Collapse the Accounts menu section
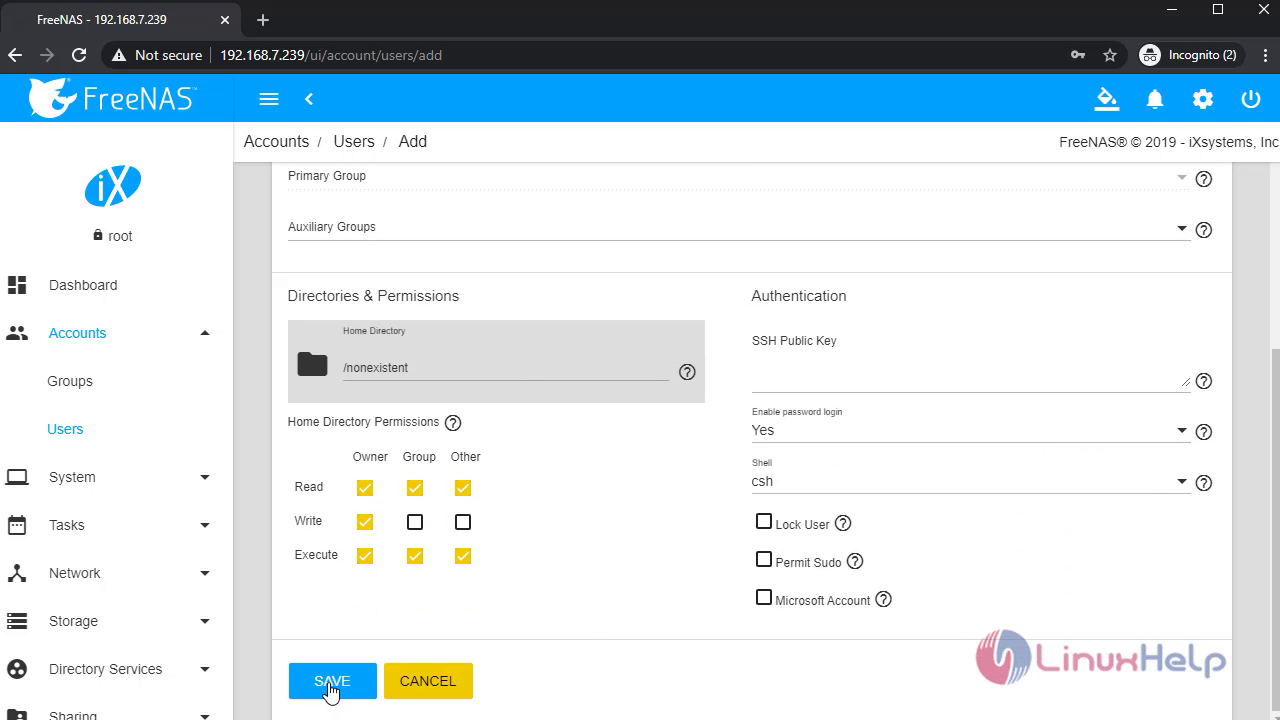The width and height of the screenshot is (1280, 720). click(x=116, y=333)
